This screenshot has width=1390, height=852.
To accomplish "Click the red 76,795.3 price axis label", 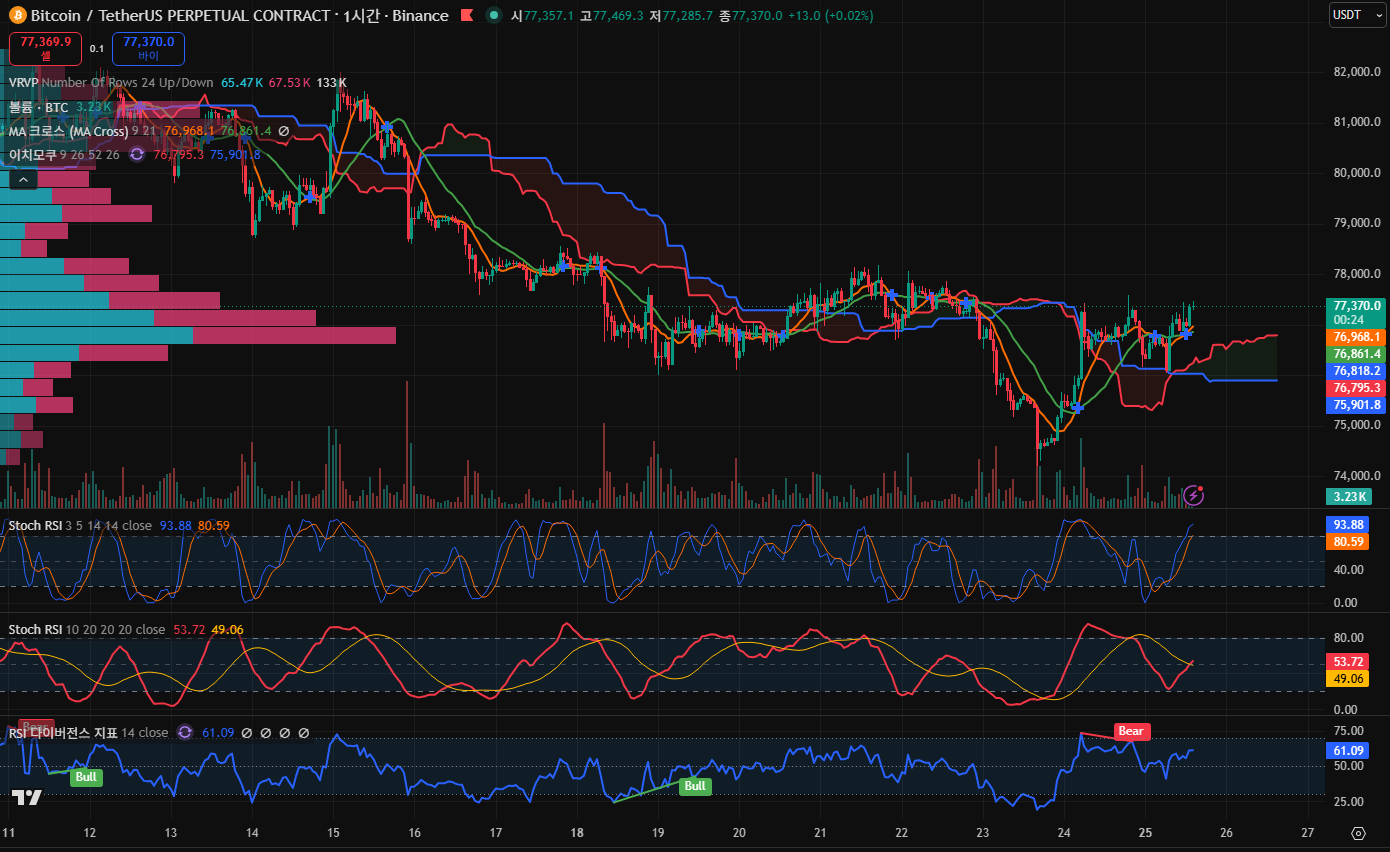I will pyautogui.click(x=1357, y=388).
